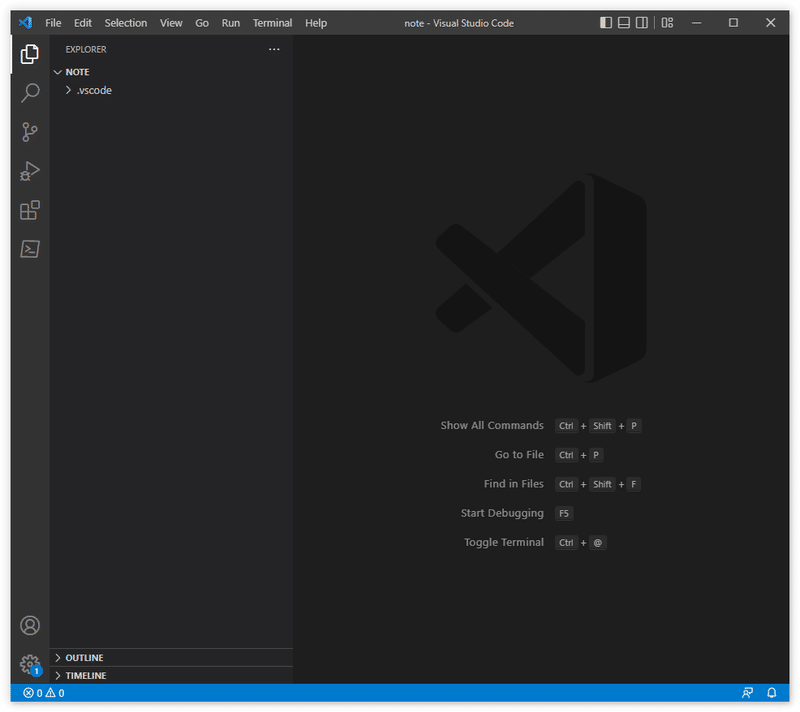Image resolution: width=800 pixels, height=712 pixels.
Task: Maximize the Visual Studio Code window
Action: tap(733, 23)
